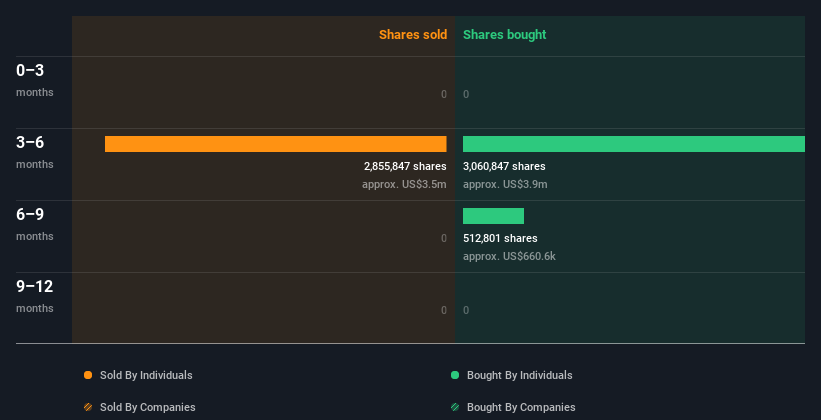Click the 3,060,847 shares value
The image size is (821, 420).
point(504,166)
